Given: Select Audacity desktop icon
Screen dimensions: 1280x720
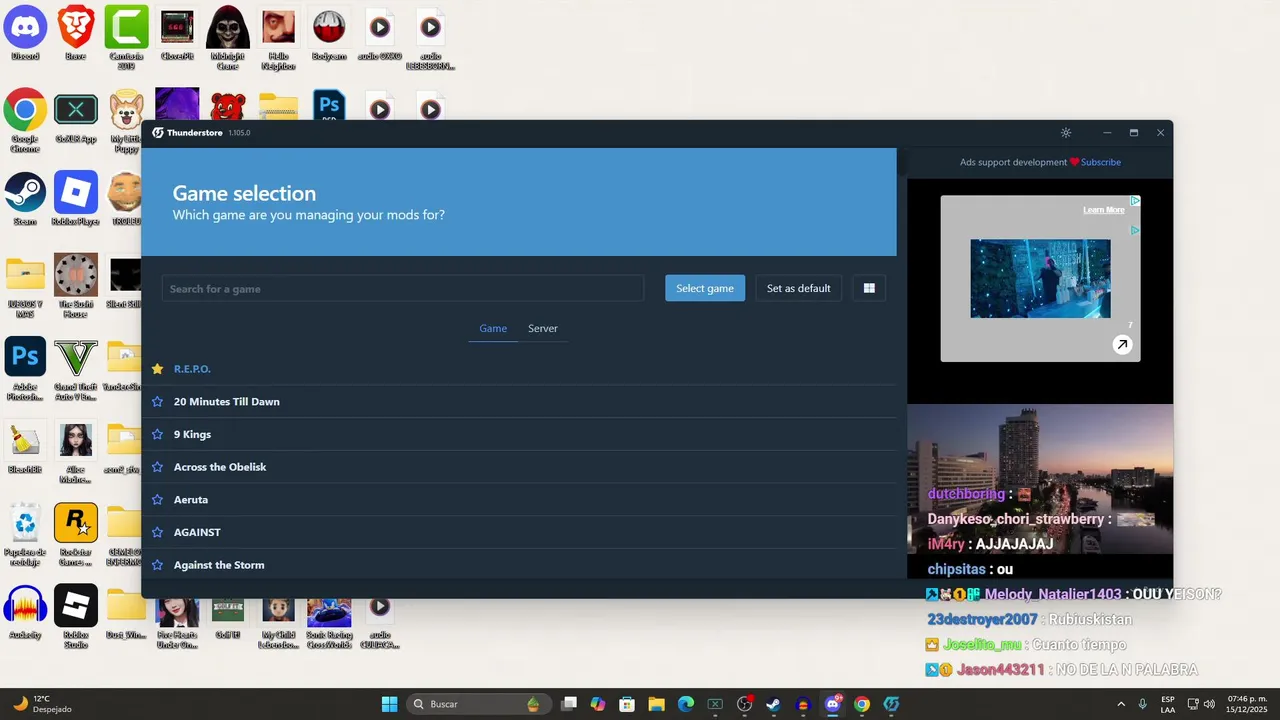Looking at the screenshot, I should [x=25, y=612].
